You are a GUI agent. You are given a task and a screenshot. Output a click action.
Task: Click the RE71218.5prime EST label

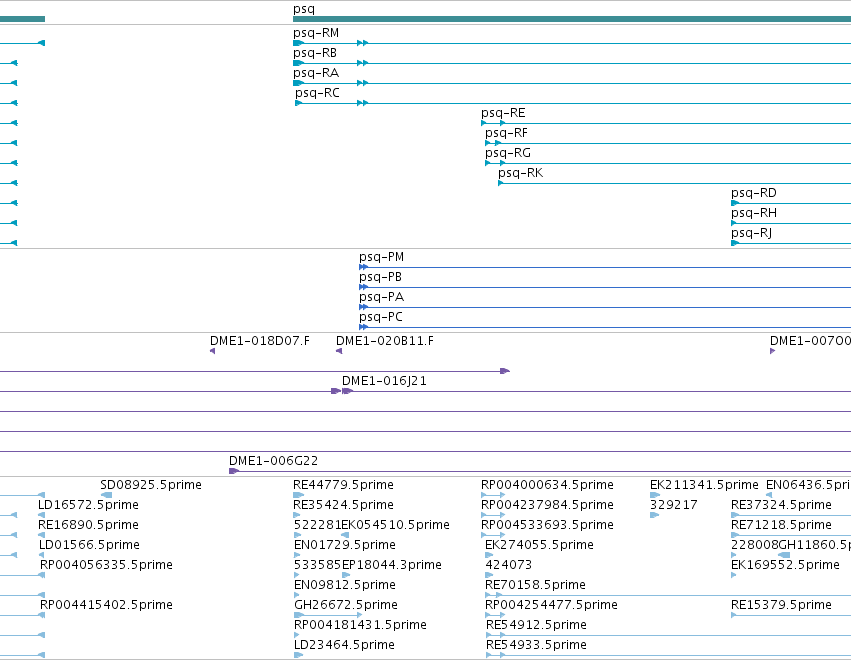(x=782, y=525)
